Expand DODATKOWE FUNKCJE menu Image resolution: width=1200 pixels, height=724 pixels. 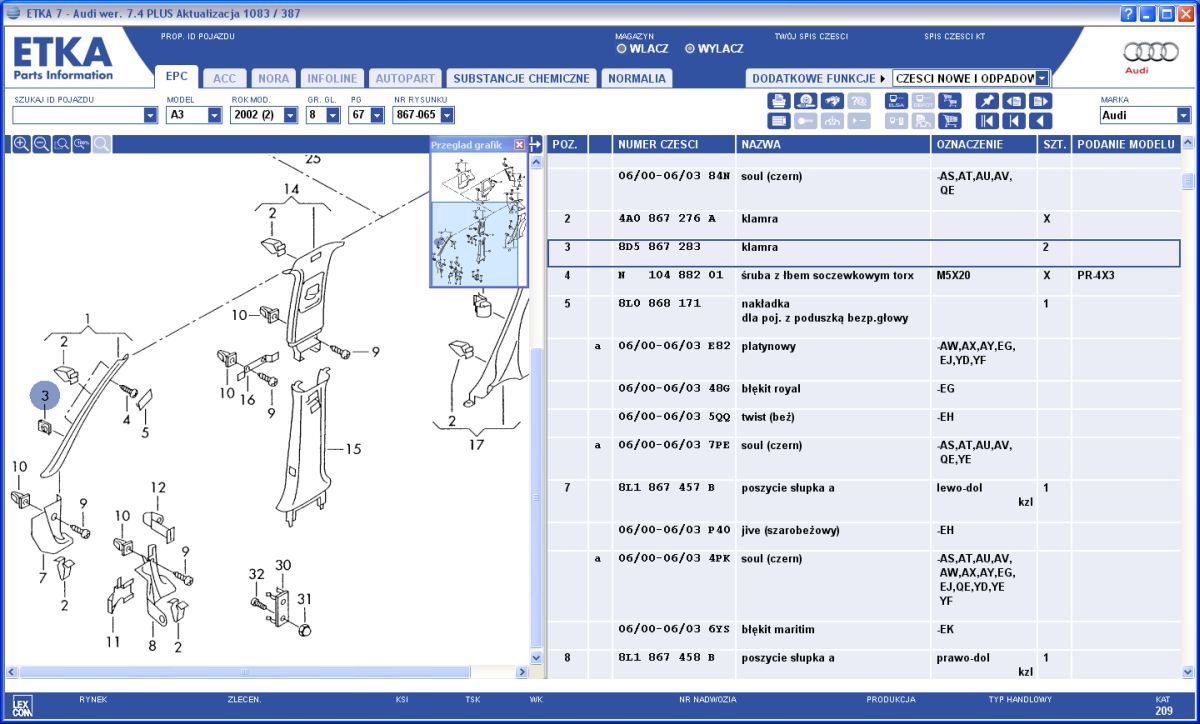(x=819, y=78)
